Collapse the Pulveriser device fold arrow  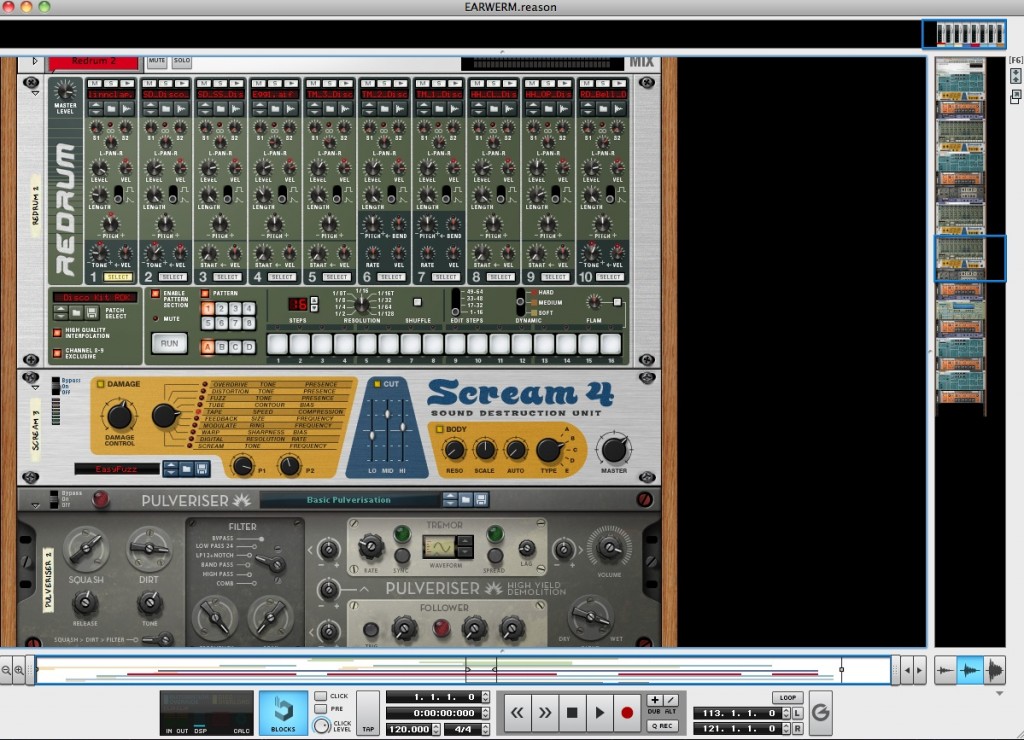35,506
